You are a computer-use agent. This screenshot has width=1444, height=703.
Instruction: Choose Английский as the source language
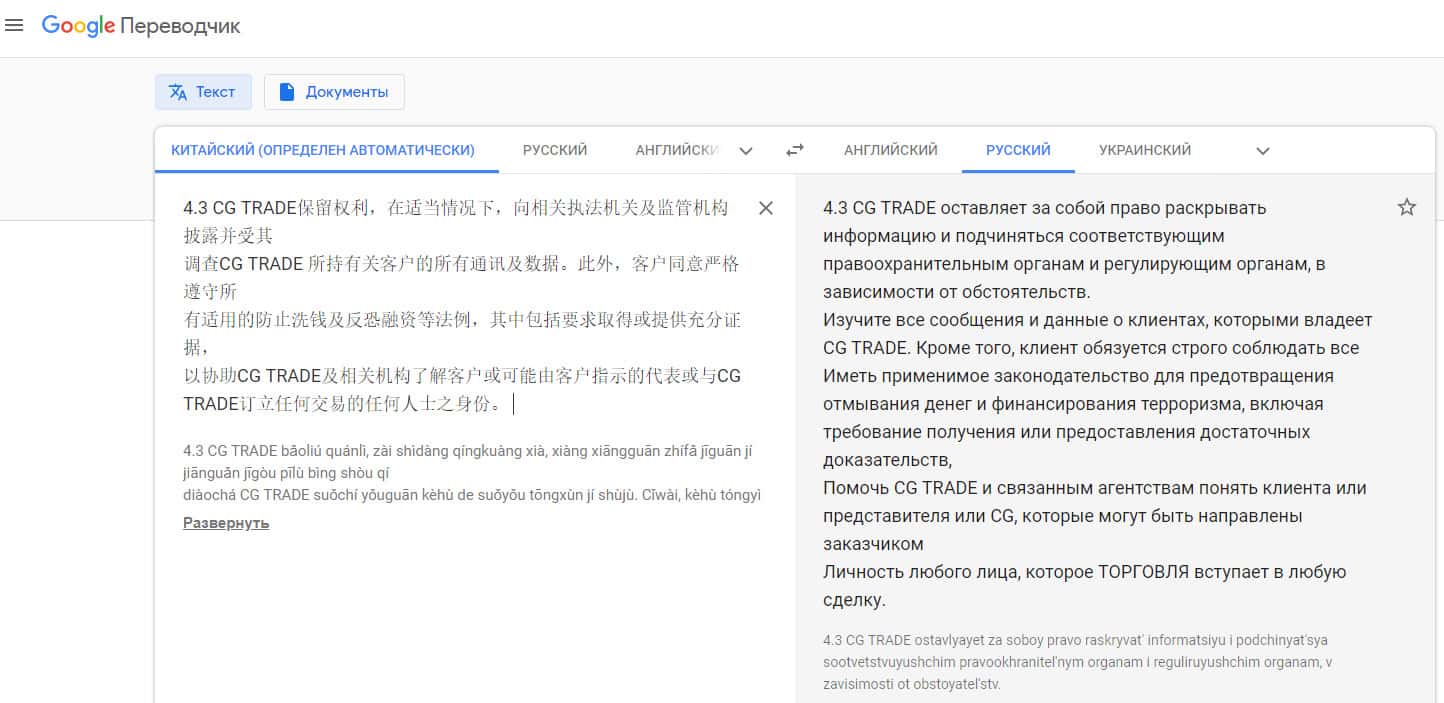(677, 150)
